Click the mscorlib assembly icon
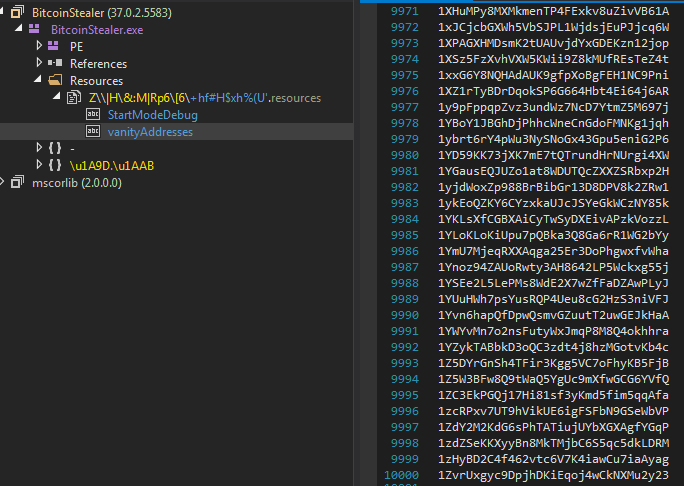This screenshot has width=684, height=486. (x=17, y=182)
